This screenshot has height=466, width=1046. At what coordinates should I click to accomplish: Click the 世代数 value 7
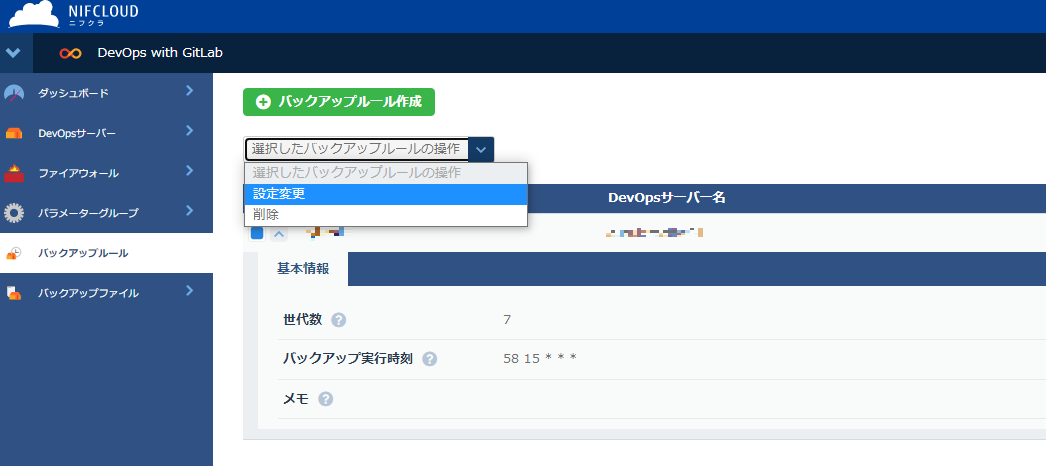pos(507,320)
